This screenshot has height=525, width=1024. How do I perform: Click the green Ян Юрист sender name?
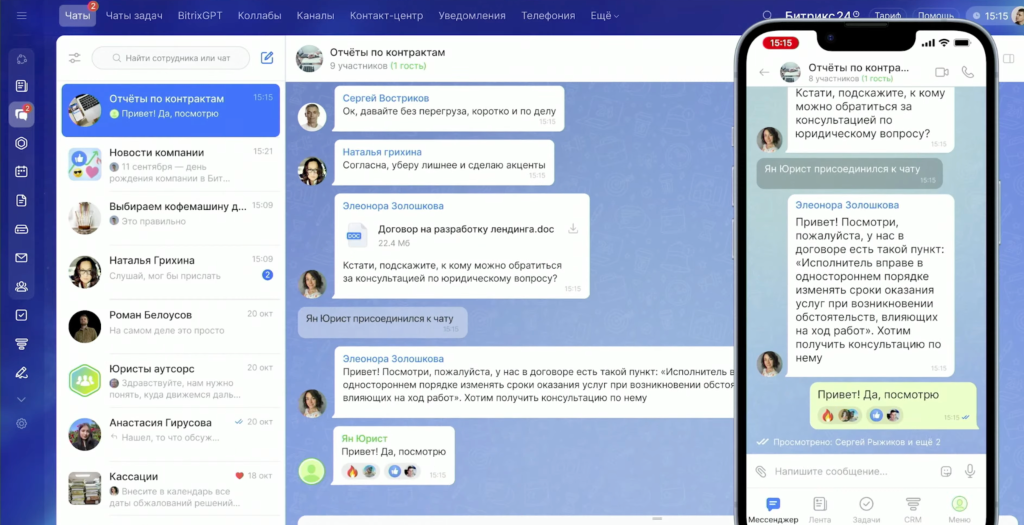click(364, 438)
